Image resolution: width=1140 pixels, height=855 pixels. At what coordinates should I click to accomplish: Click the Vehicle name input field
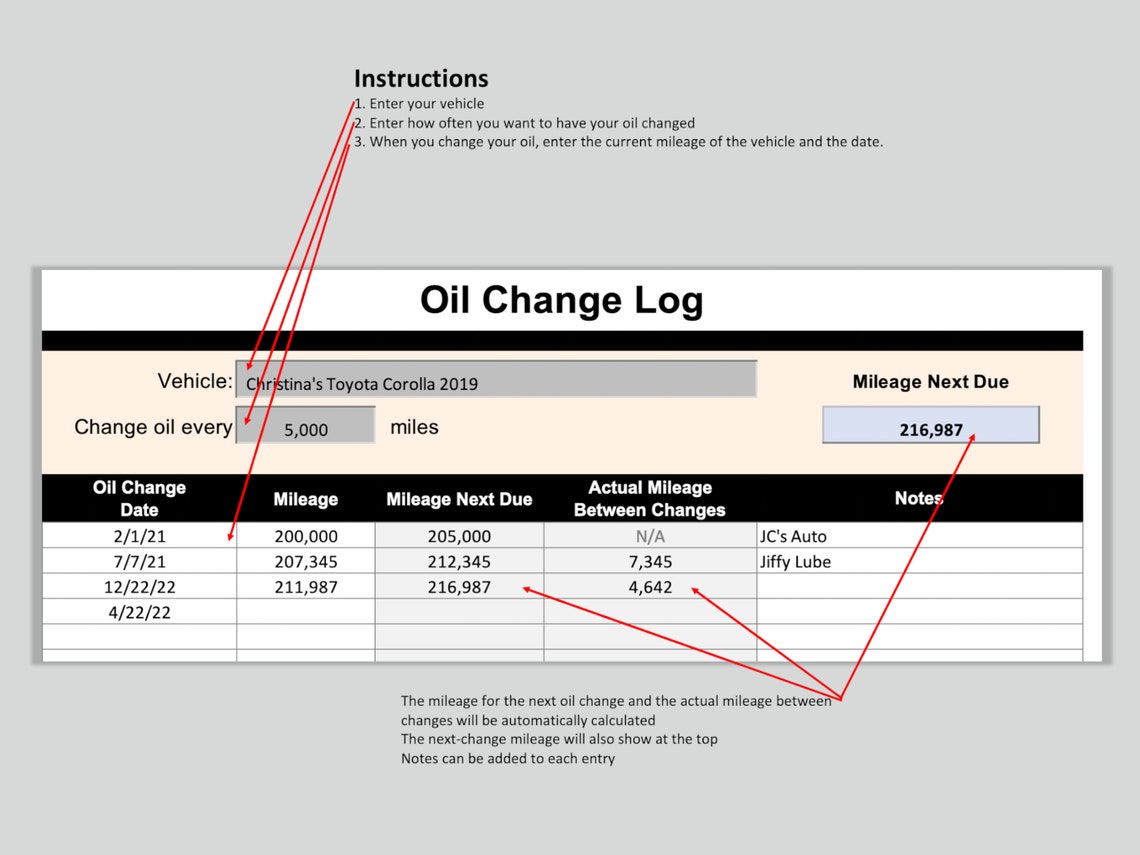tap(495, 380)
